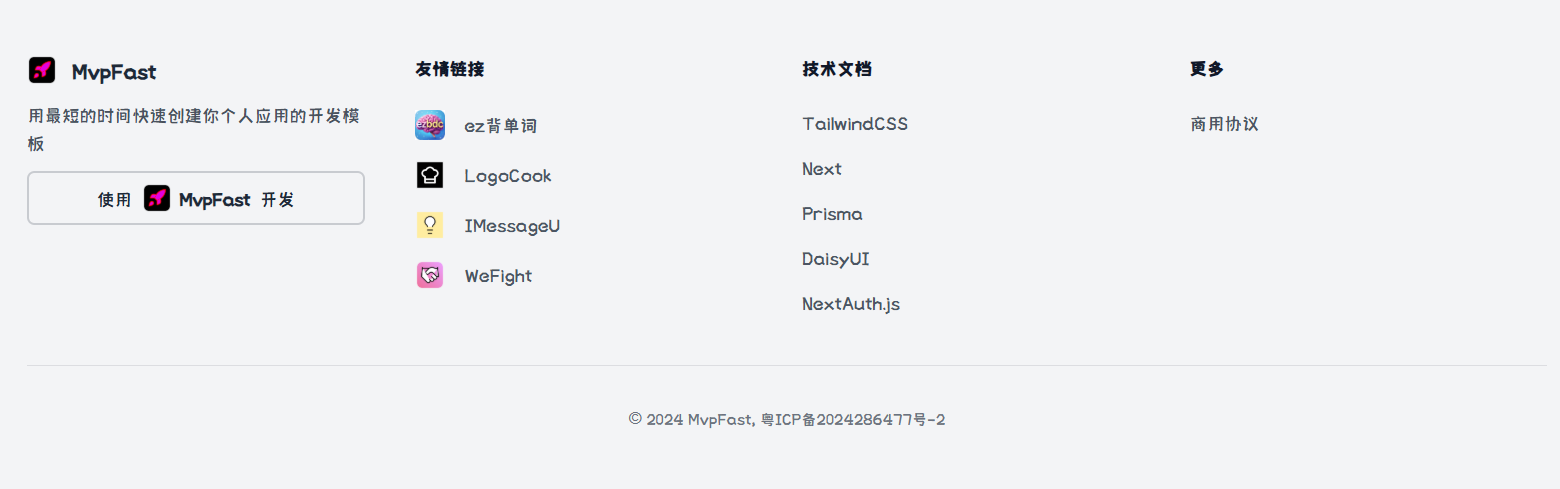Click the rocket icon inside the 使用 button
This screenshot has height=489, width=1560.
[x=157, y=199]
